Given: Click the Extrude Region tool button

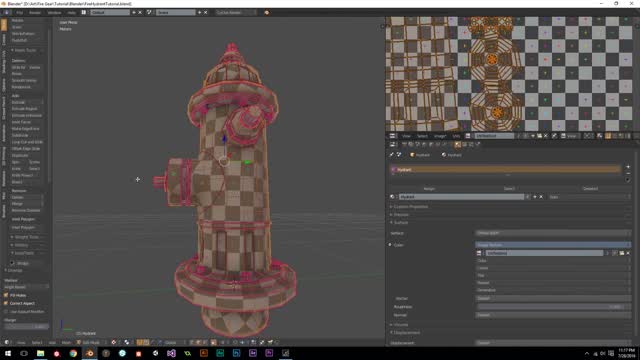Looking at the screenshot, I should (x=27, y=109).
